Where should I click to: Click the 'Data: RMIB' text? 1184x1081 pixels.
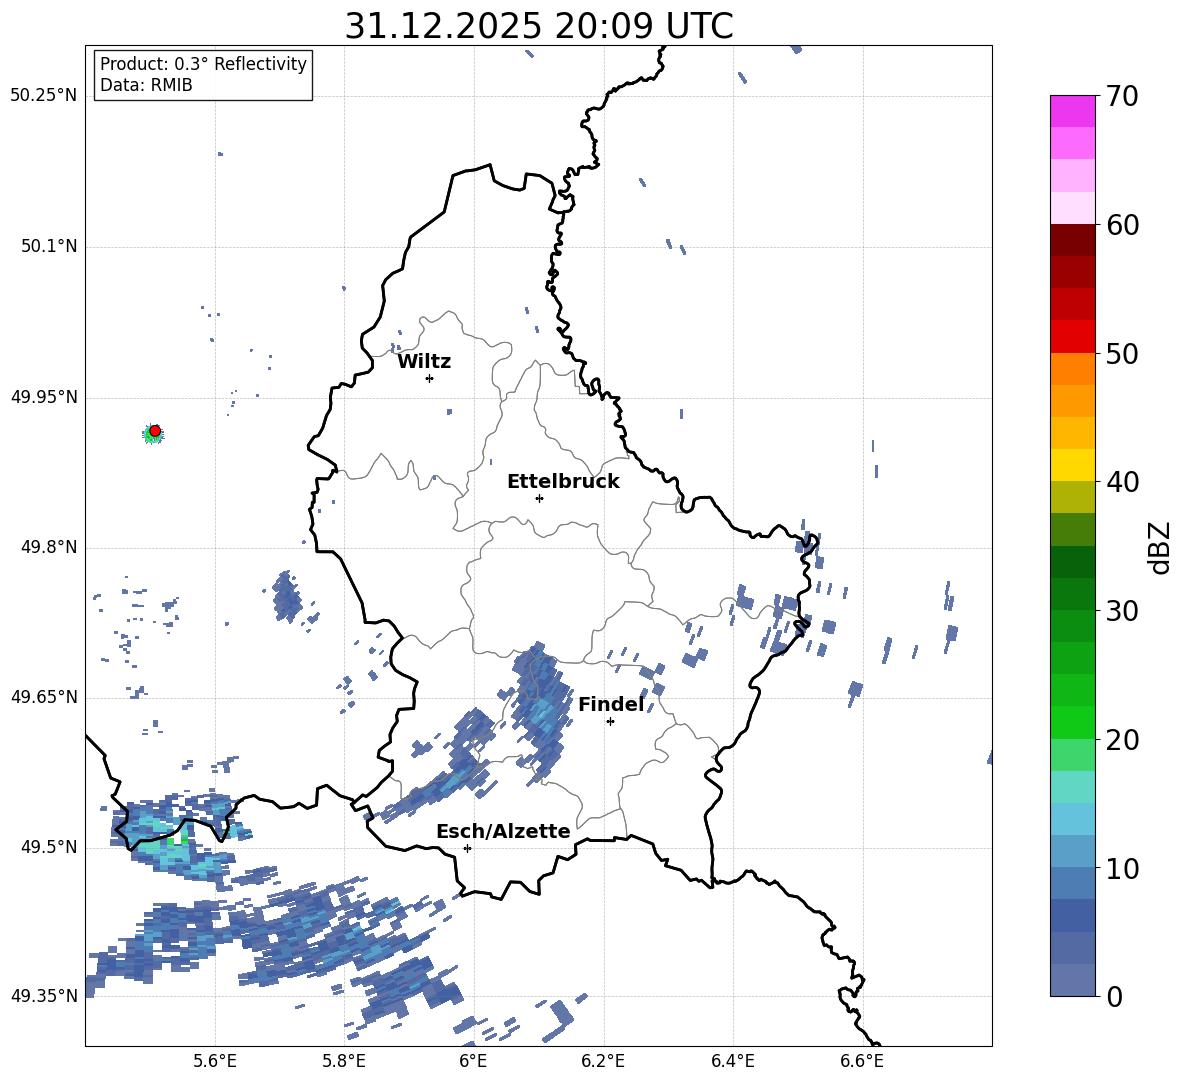pos(146,85)
